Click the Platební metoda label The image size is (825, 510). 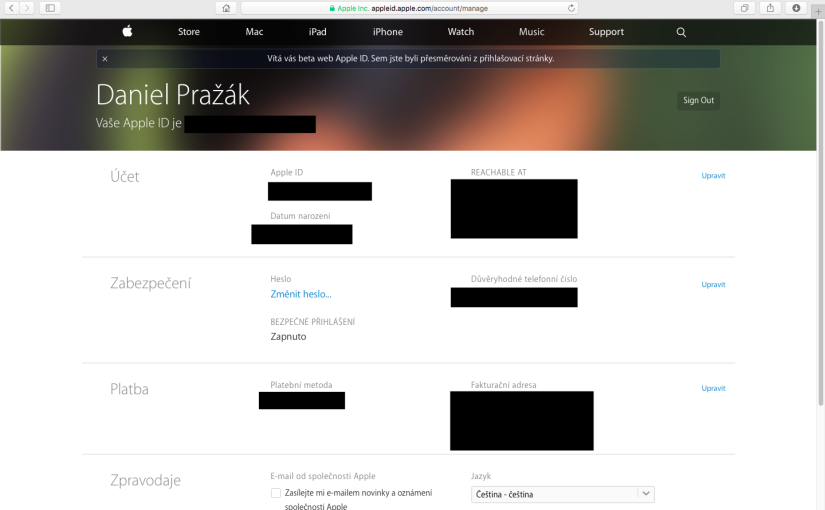(301, 385)
